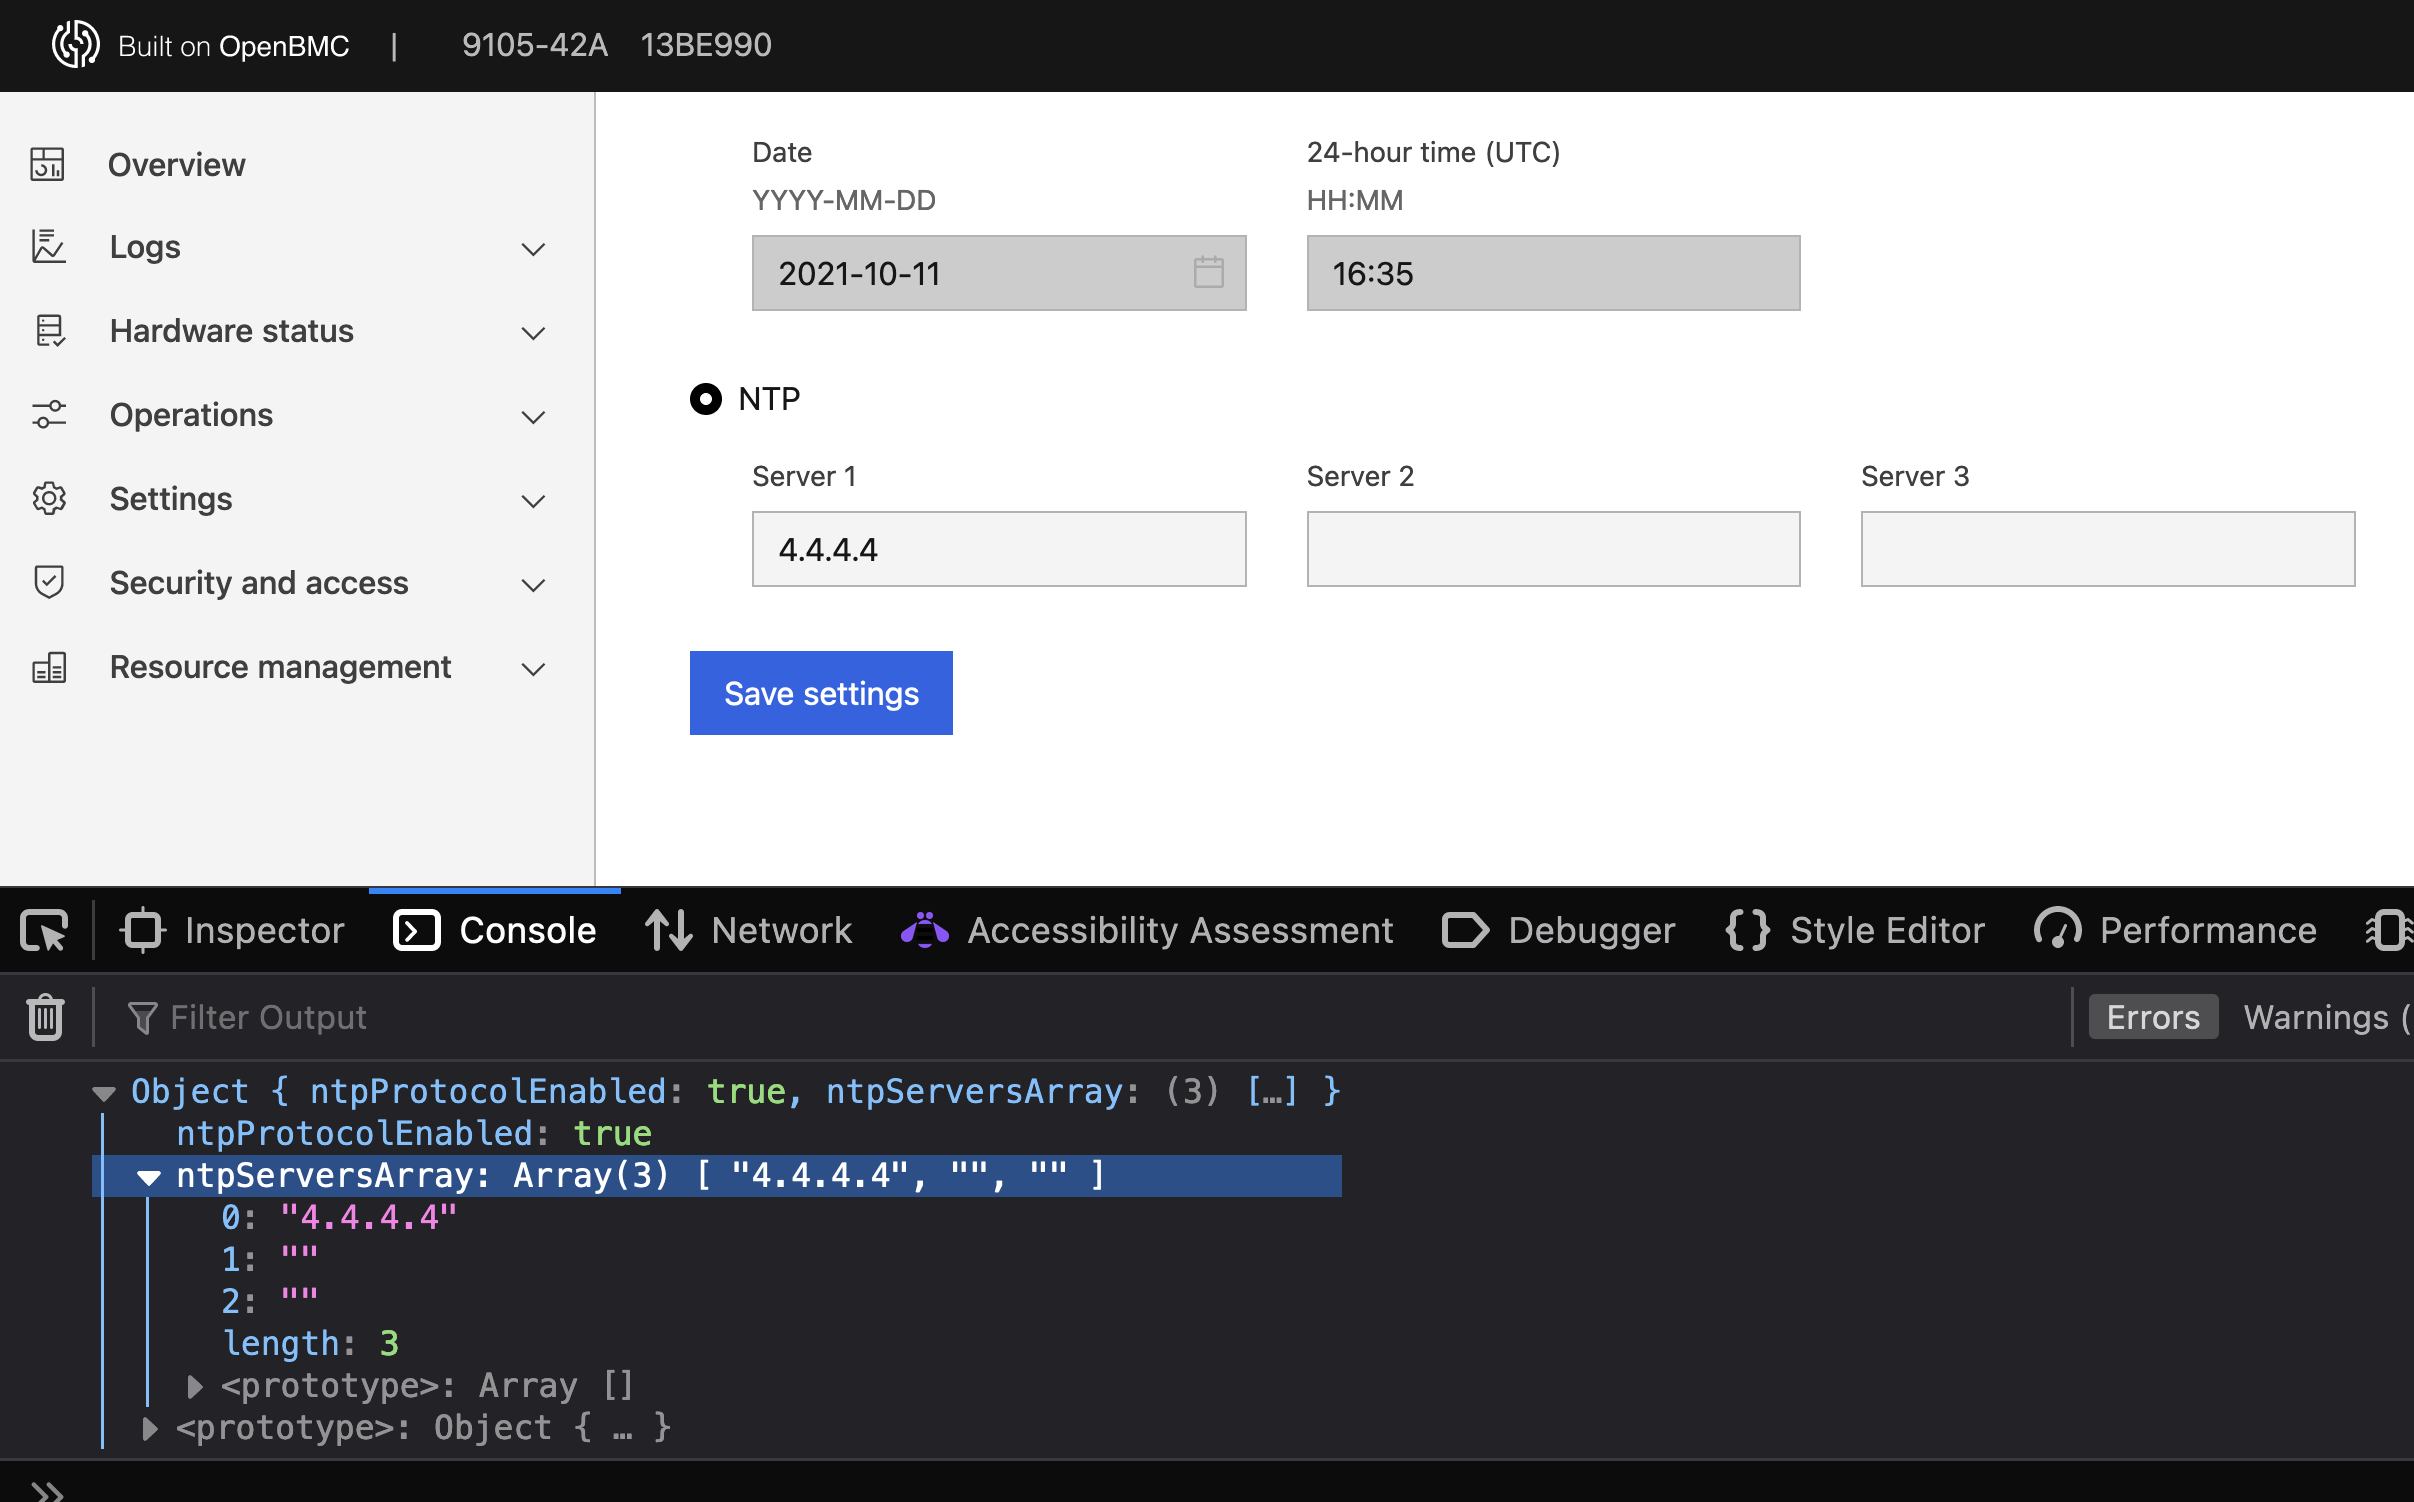
Task: Click the Operations sliders icon
Action: pyautogui.click(x=49, y=415)
